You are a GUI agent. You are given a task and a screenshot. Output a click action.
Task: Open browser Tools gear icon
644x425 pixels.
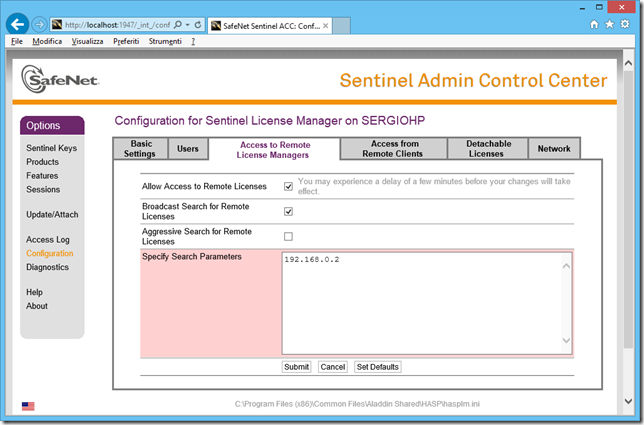pyautogui.click(x=625, y=24)
